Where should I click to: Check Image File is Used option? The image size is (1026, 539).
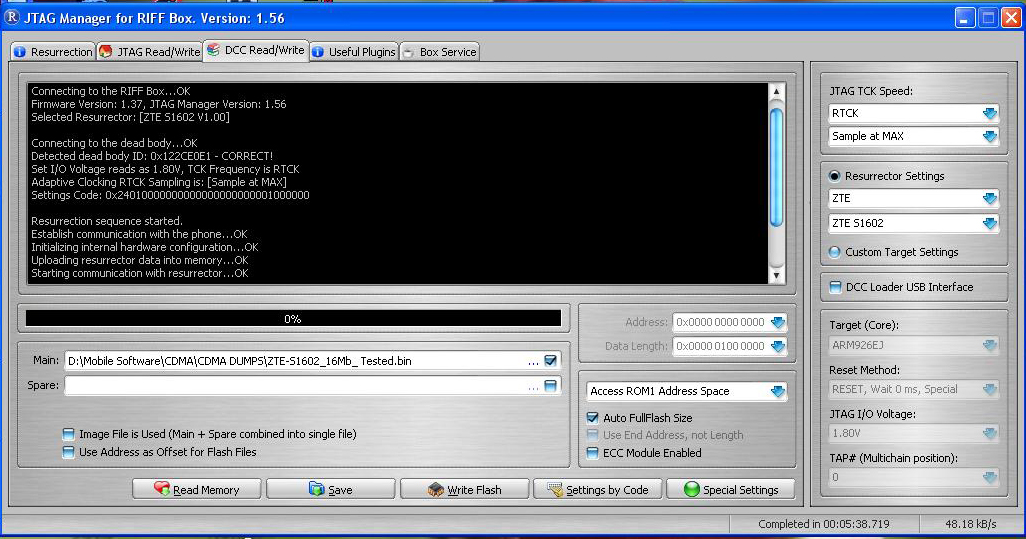tap(68, 434)
